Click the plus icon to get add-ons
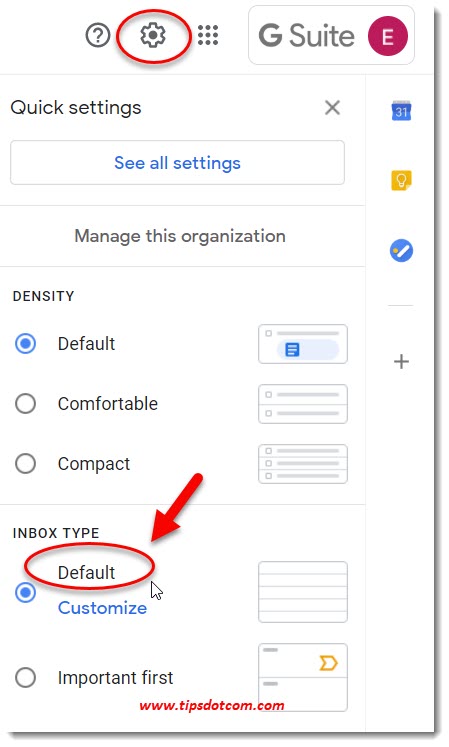The width and height of the screenshot is (449, 747). (401, 362)
